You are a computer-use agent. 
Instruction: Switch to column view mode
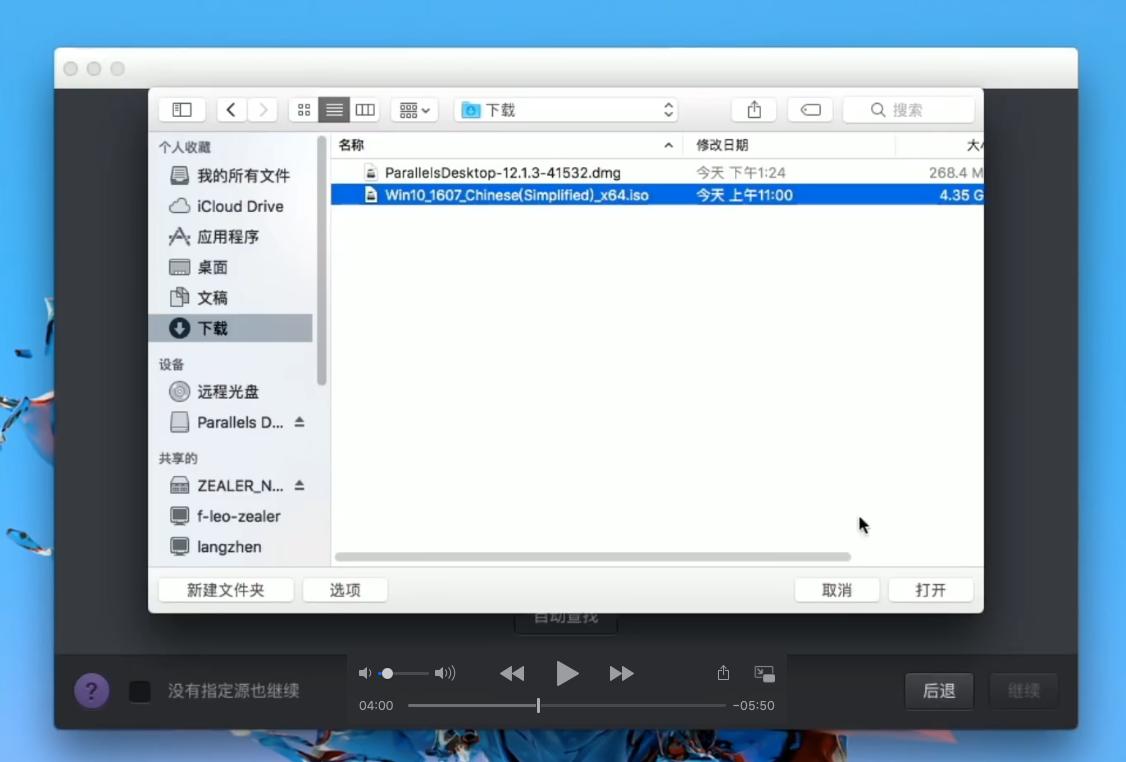click(x=364, y=109)
